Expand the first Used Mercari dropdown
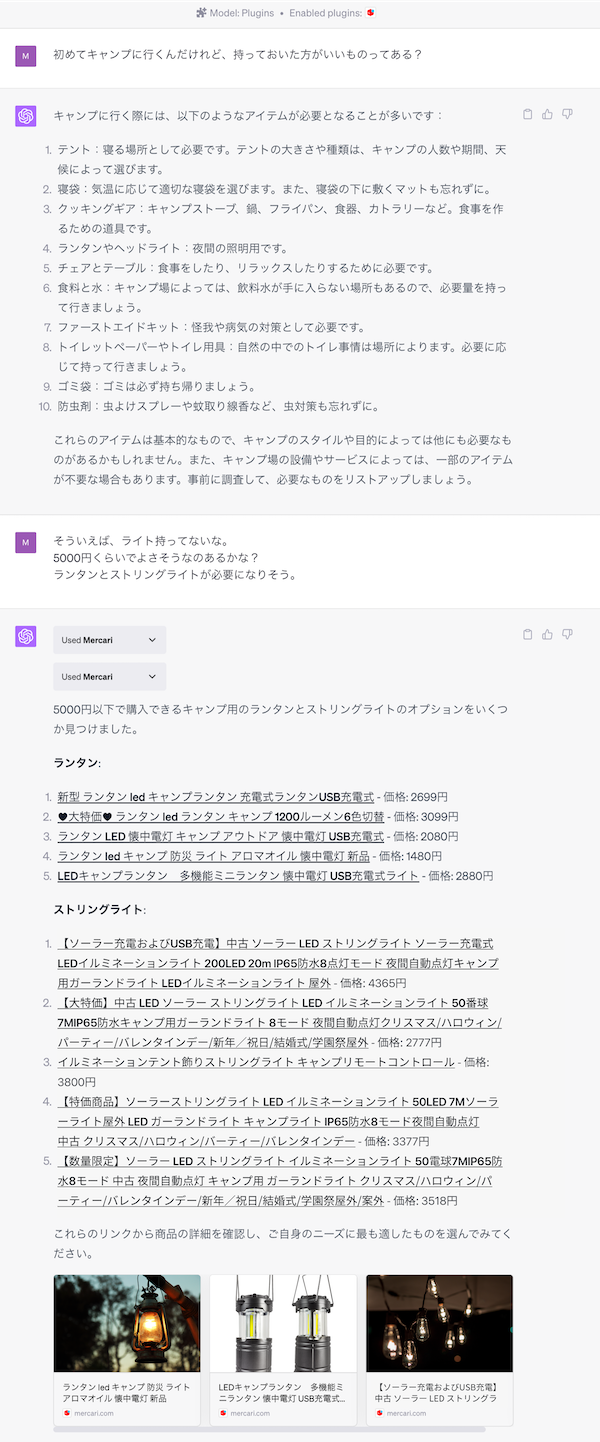Viewport: 600px width, 1442px height. coord(109,640)
